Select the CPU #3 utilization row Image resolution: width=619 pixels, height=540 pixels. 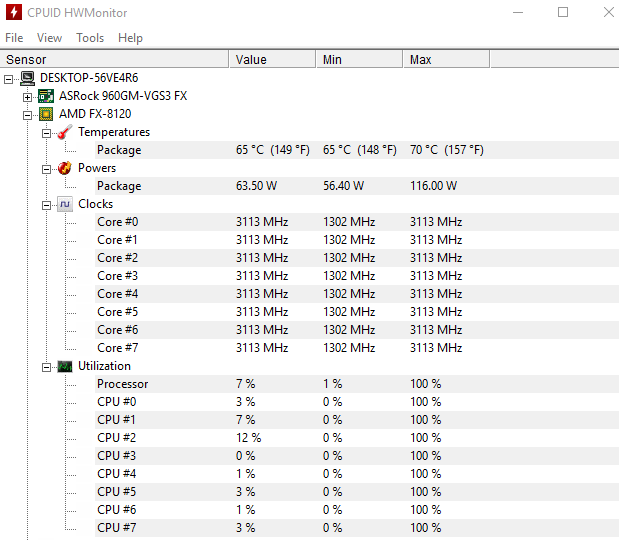[357, 456]
